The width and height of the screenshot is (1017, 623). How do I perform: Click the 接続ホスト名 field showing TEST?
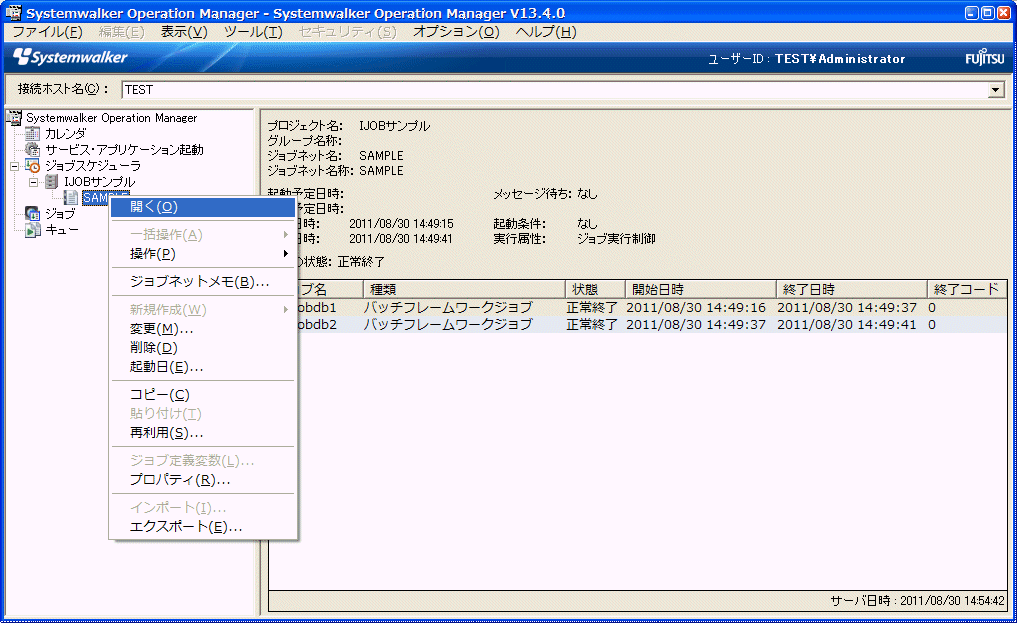point(555,89)
